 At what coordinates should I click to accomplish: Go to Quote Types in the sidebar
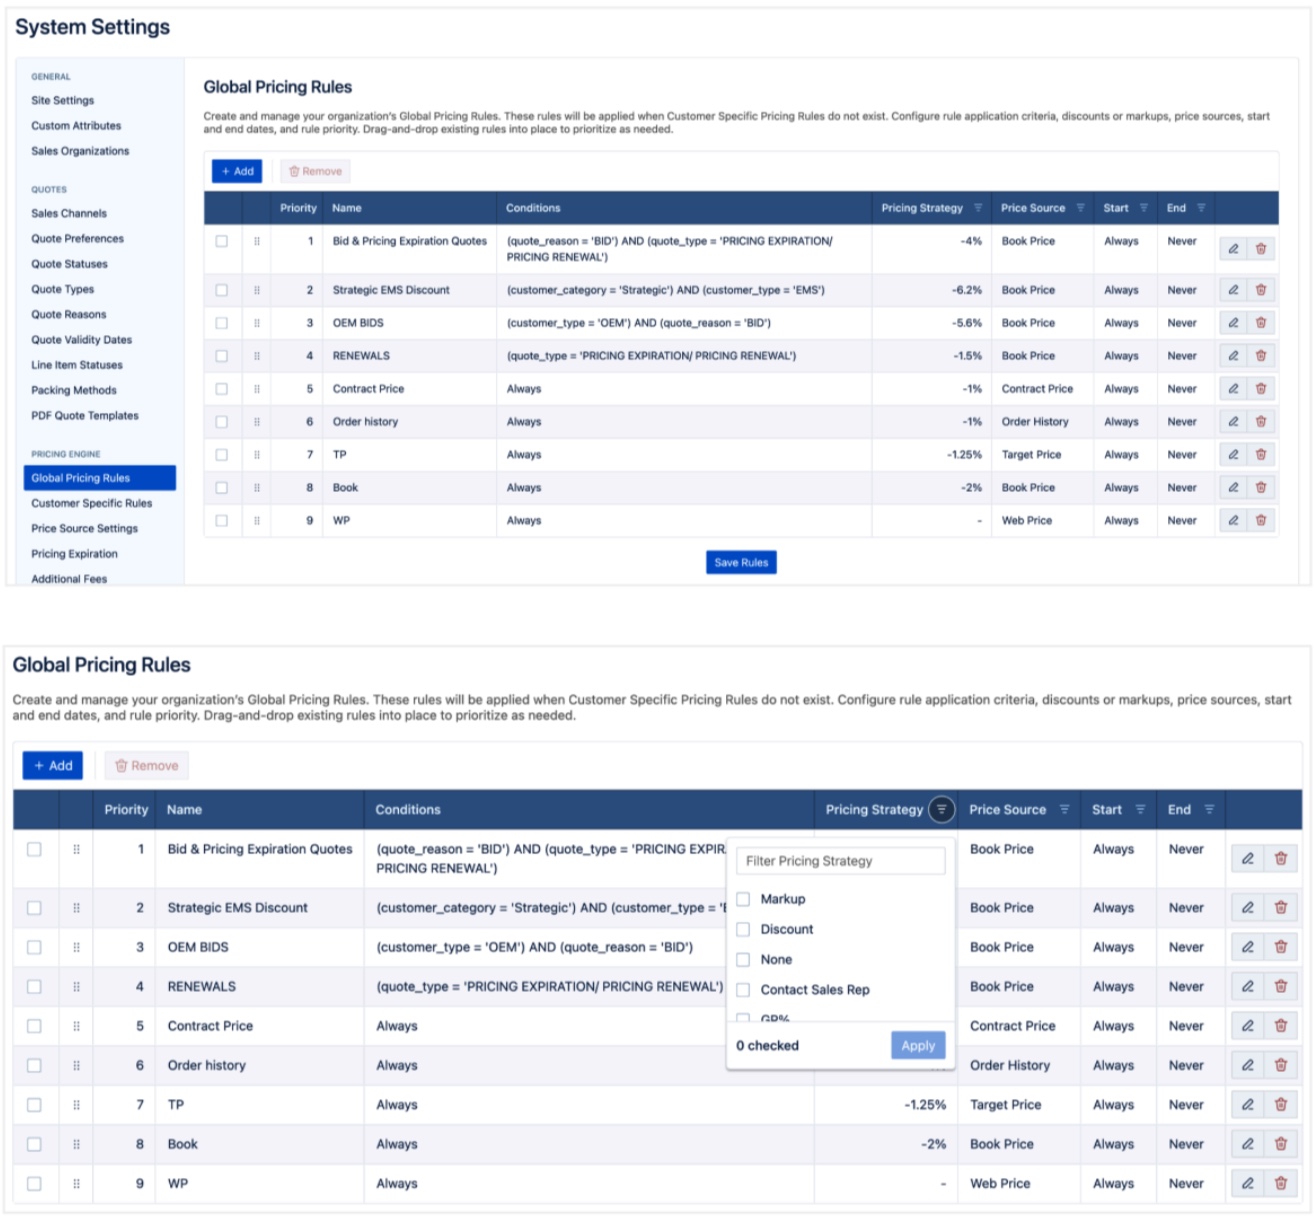coord(62,289)
